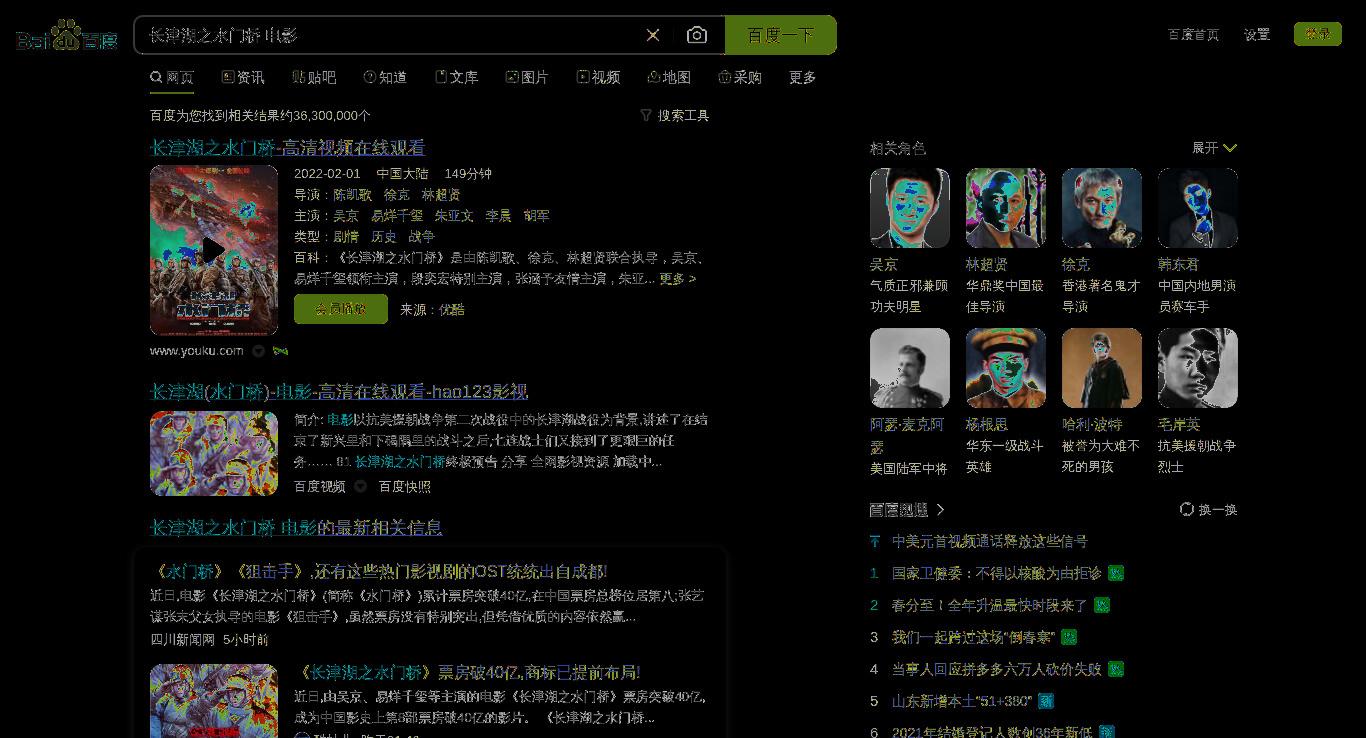Expand the 更多 menu

802,77
